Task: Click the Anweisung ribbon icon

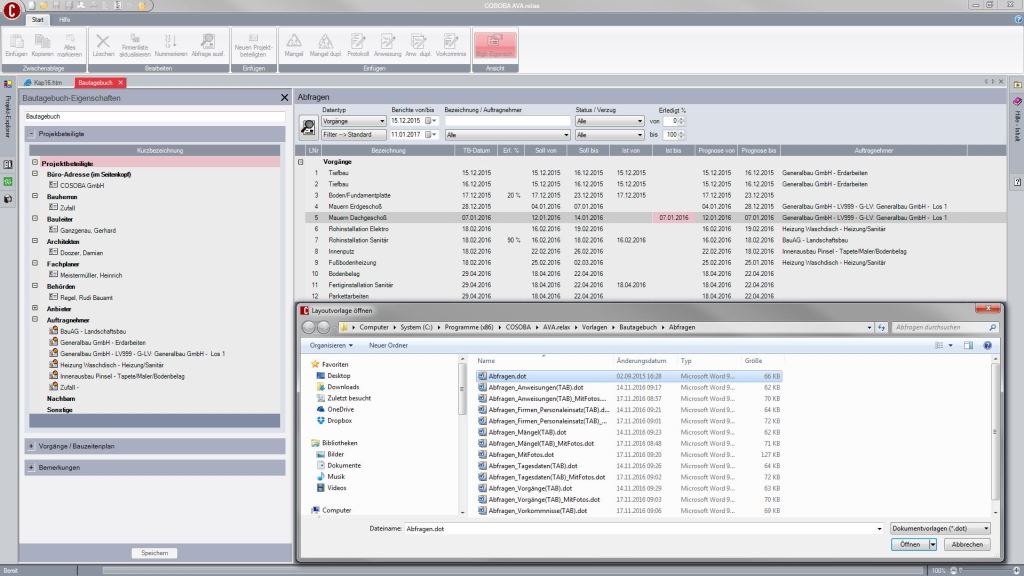Action: (x=385, y=44)
